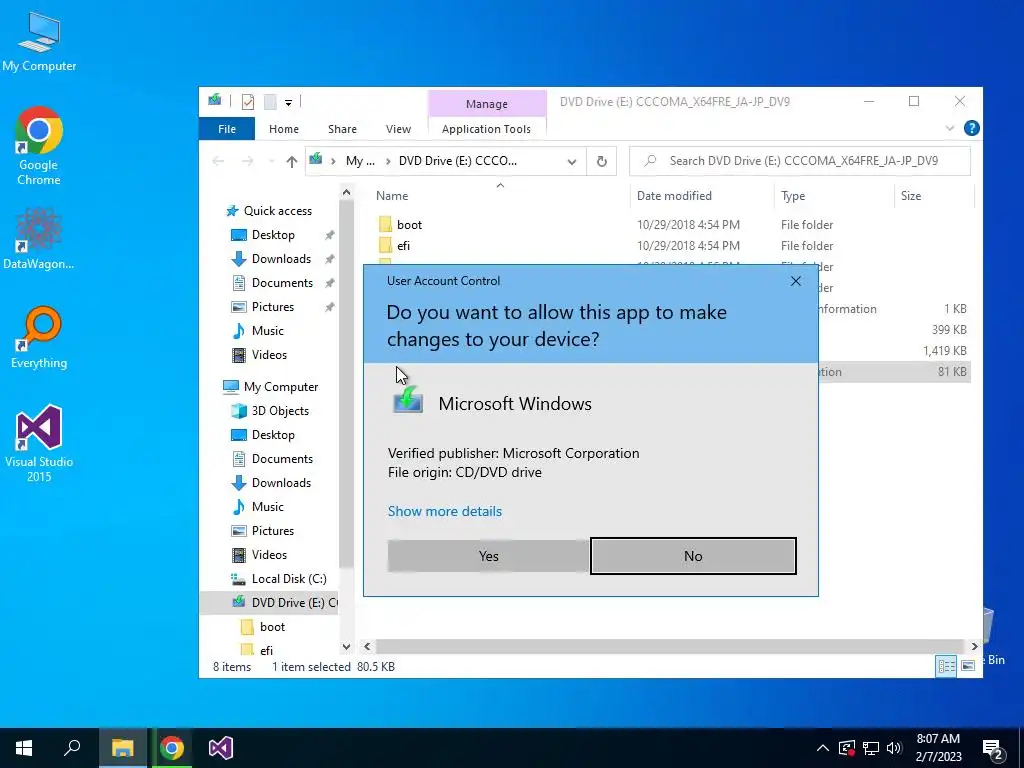Go up one folder level arrow

[x=291, y=161]
